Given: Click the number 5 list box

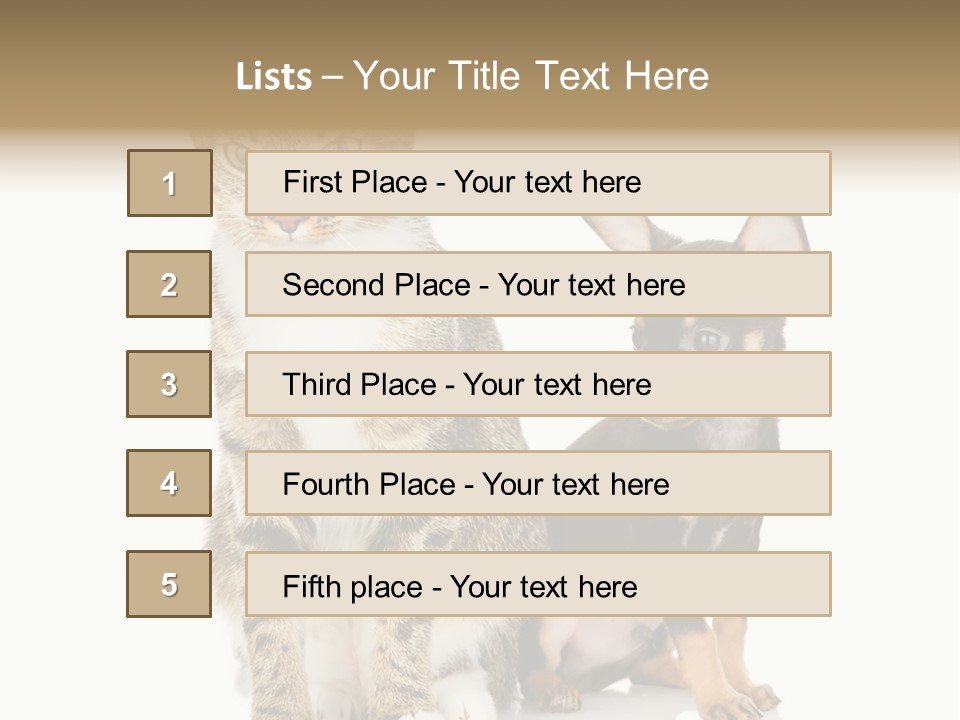Looking at the screenshot, I should (170, 584).
